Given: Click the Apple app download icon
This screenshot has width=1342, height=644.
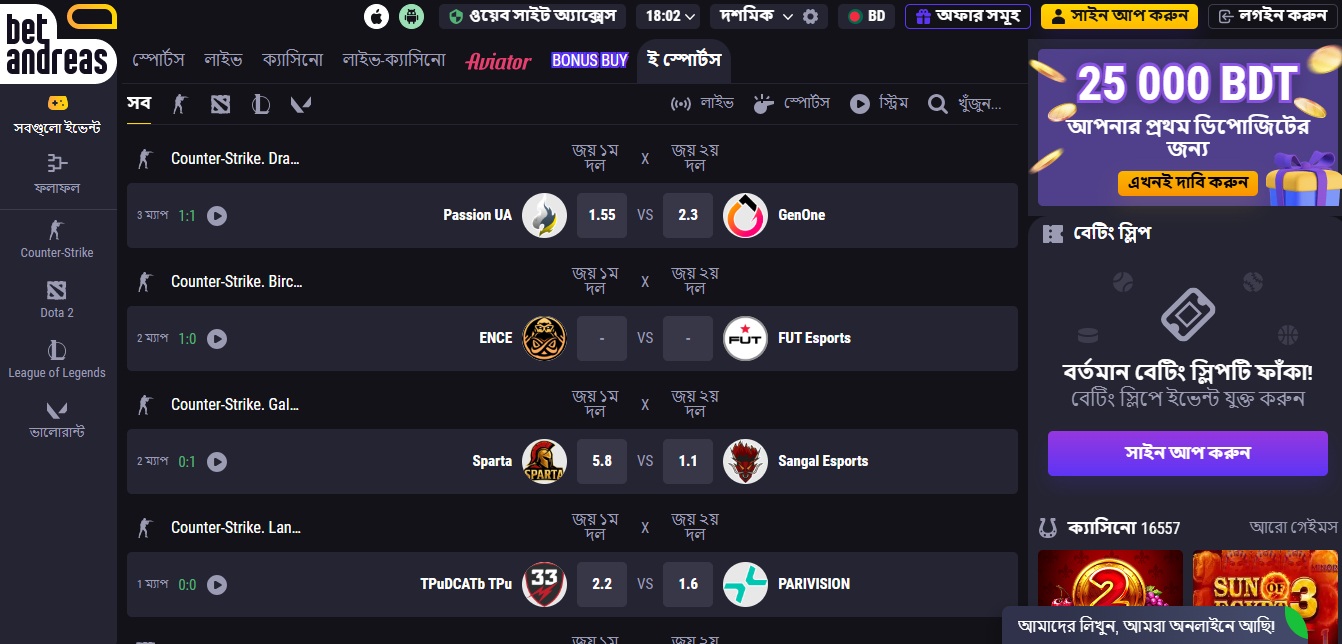Looking at the screenshot, I should coord(376,16).
